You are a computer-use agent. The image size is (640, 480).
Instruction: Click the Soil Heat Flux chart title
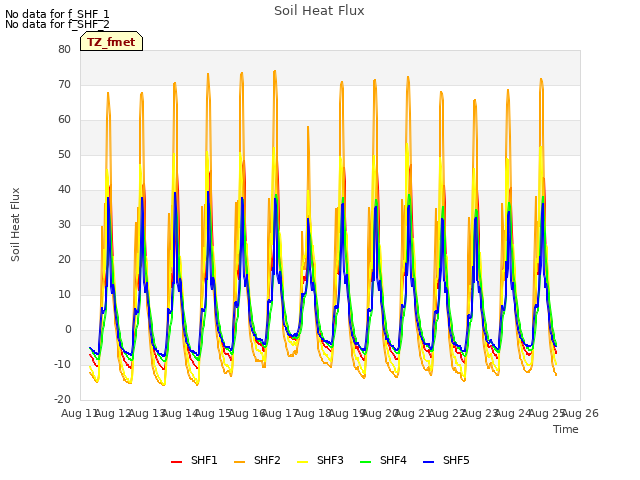point(319,11)
